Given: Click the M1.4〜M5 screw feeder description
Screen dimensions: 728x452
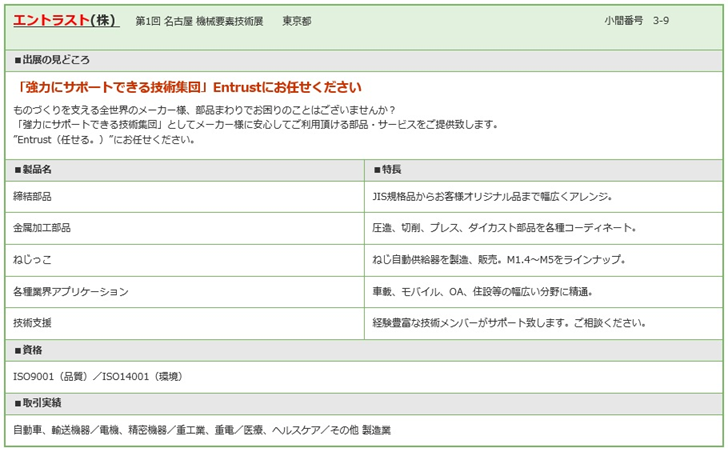Looking at the screenshot, I should coord(498,260).
